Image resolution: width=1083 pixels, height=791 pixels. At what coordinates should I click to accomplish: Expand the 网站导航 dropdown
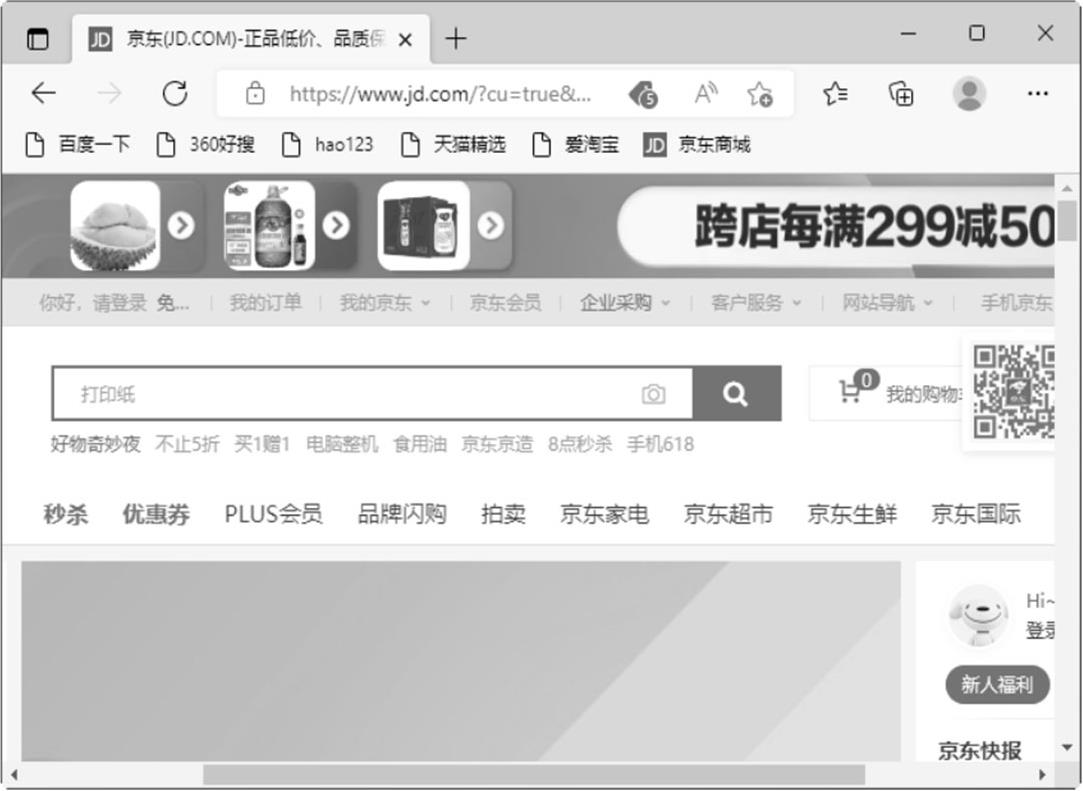point(887,303)
